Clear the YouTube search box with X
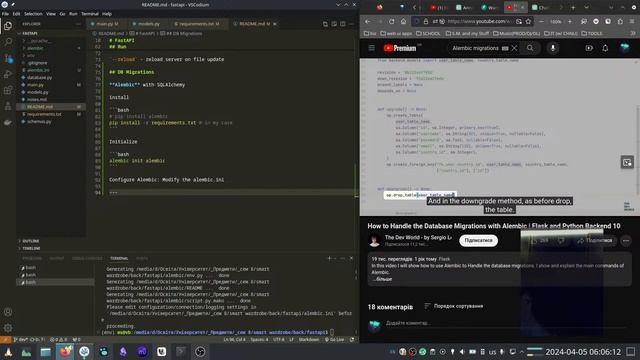This screenshot has height=360, width=640. (515, 48)
